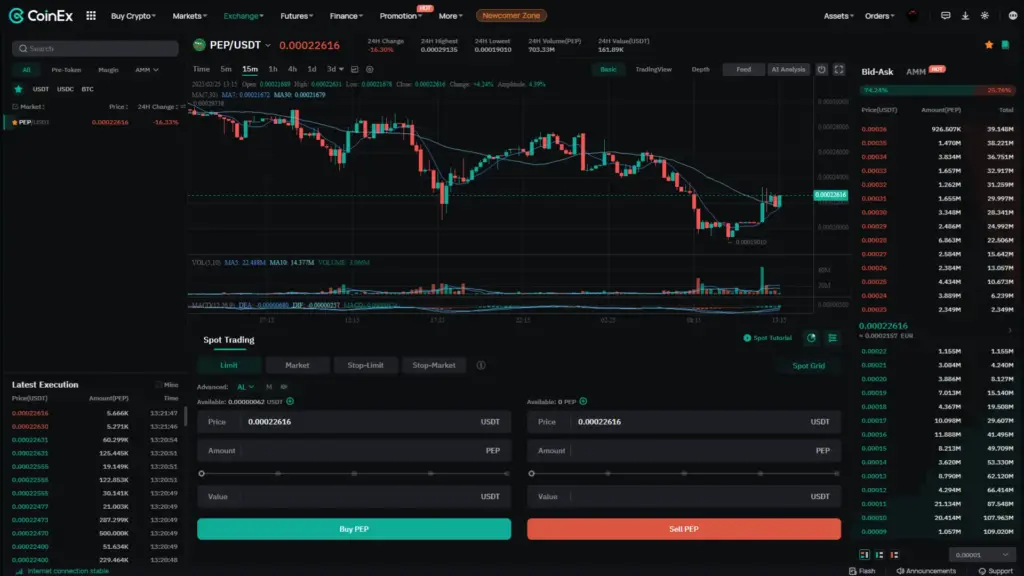Add PEP funds with plus icon
Screen dimensions: 1024x576
click(583, 402)
